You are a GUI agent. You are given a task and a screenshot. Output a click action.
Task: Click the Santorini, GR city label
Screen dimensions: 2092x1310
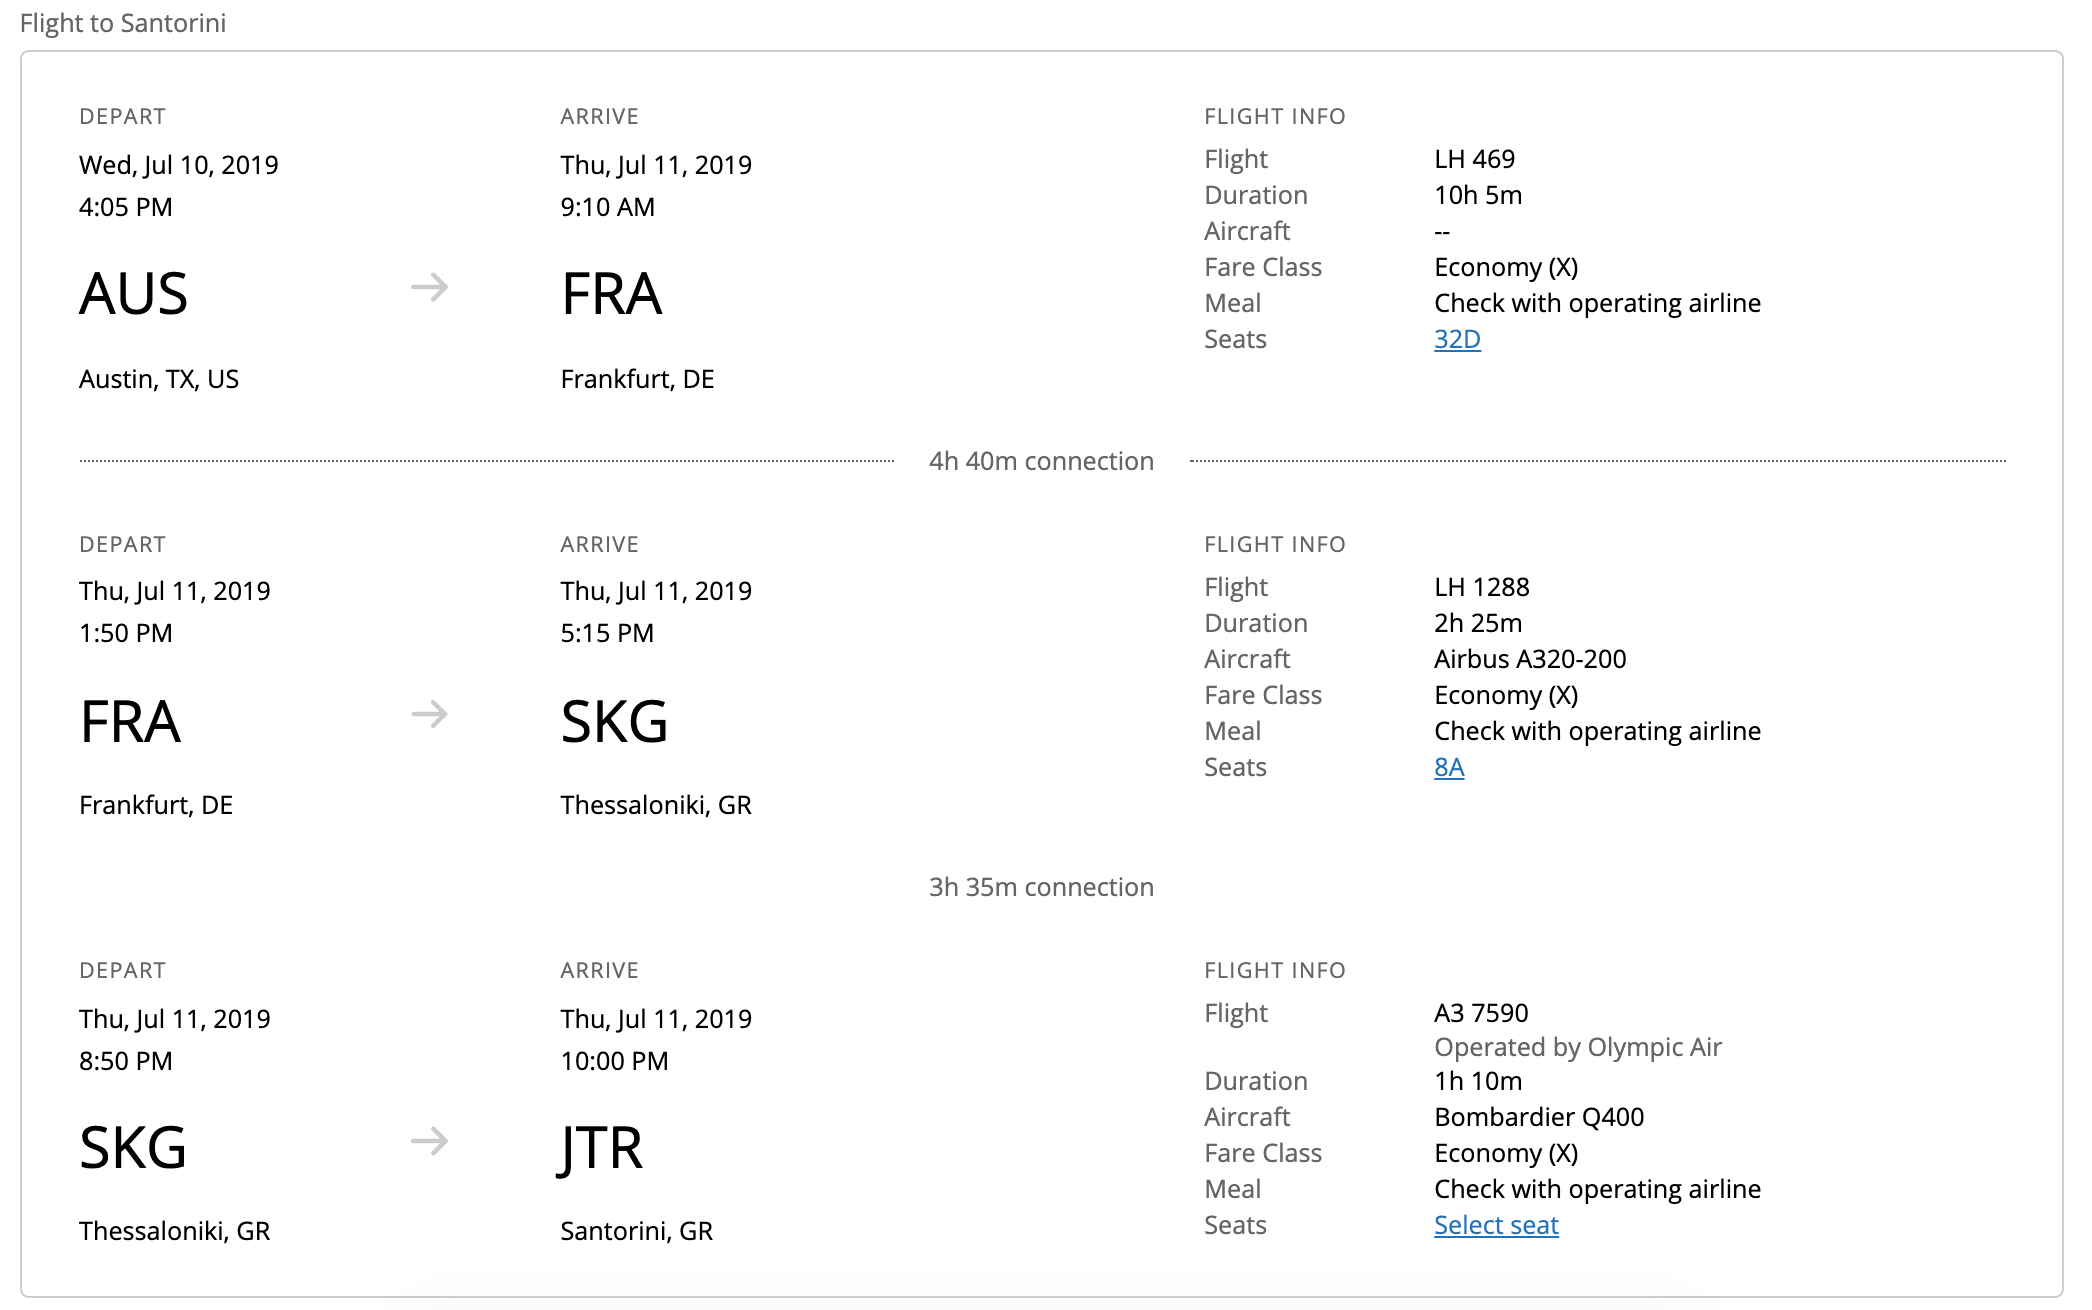(636, 1231)
